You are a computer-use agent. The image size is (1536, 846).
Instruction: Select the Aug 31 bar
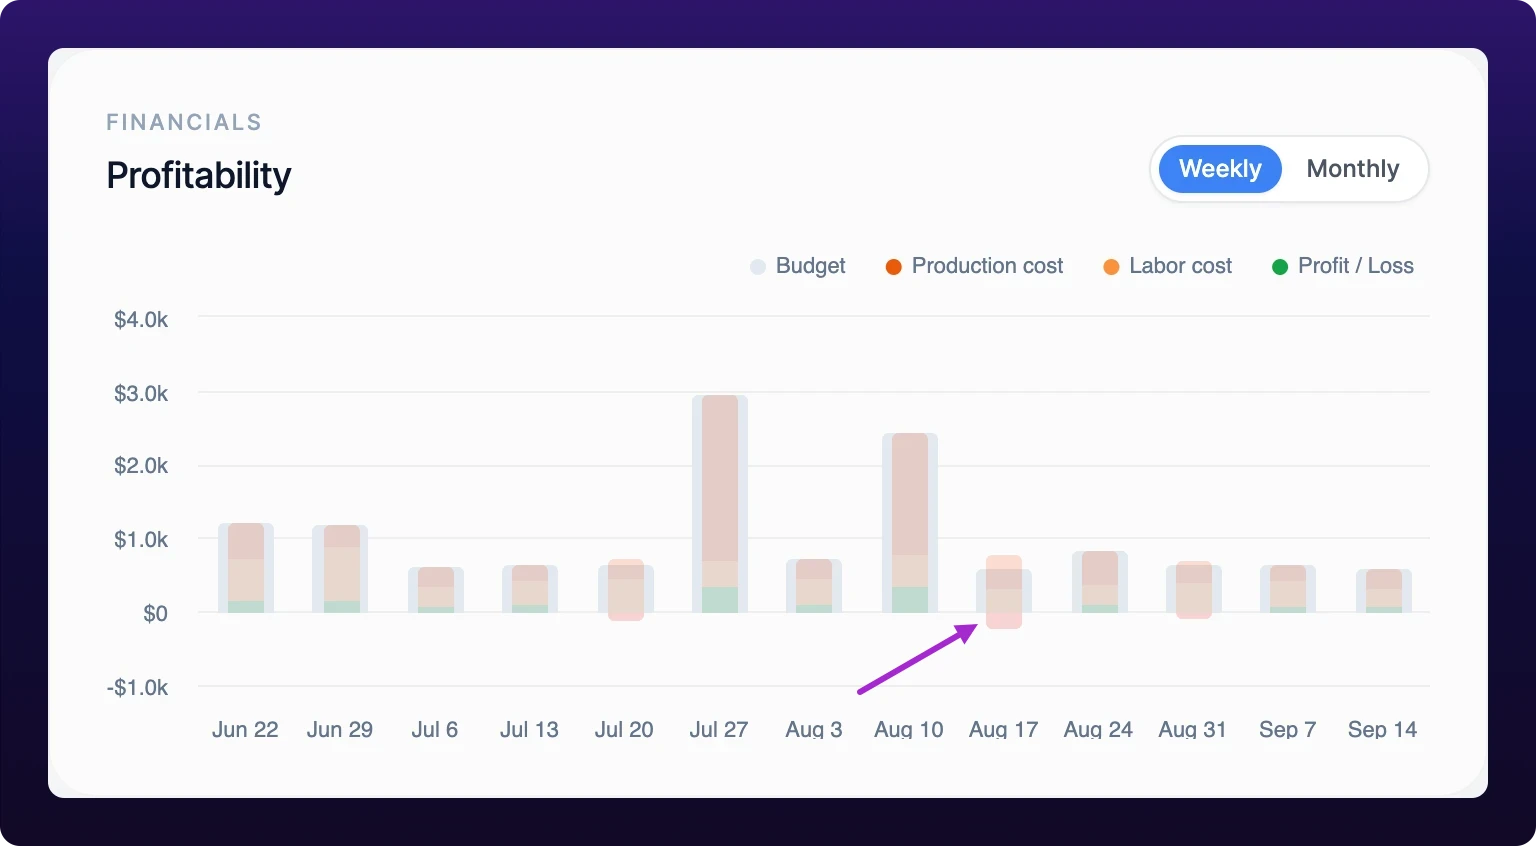coord(1194,590)
